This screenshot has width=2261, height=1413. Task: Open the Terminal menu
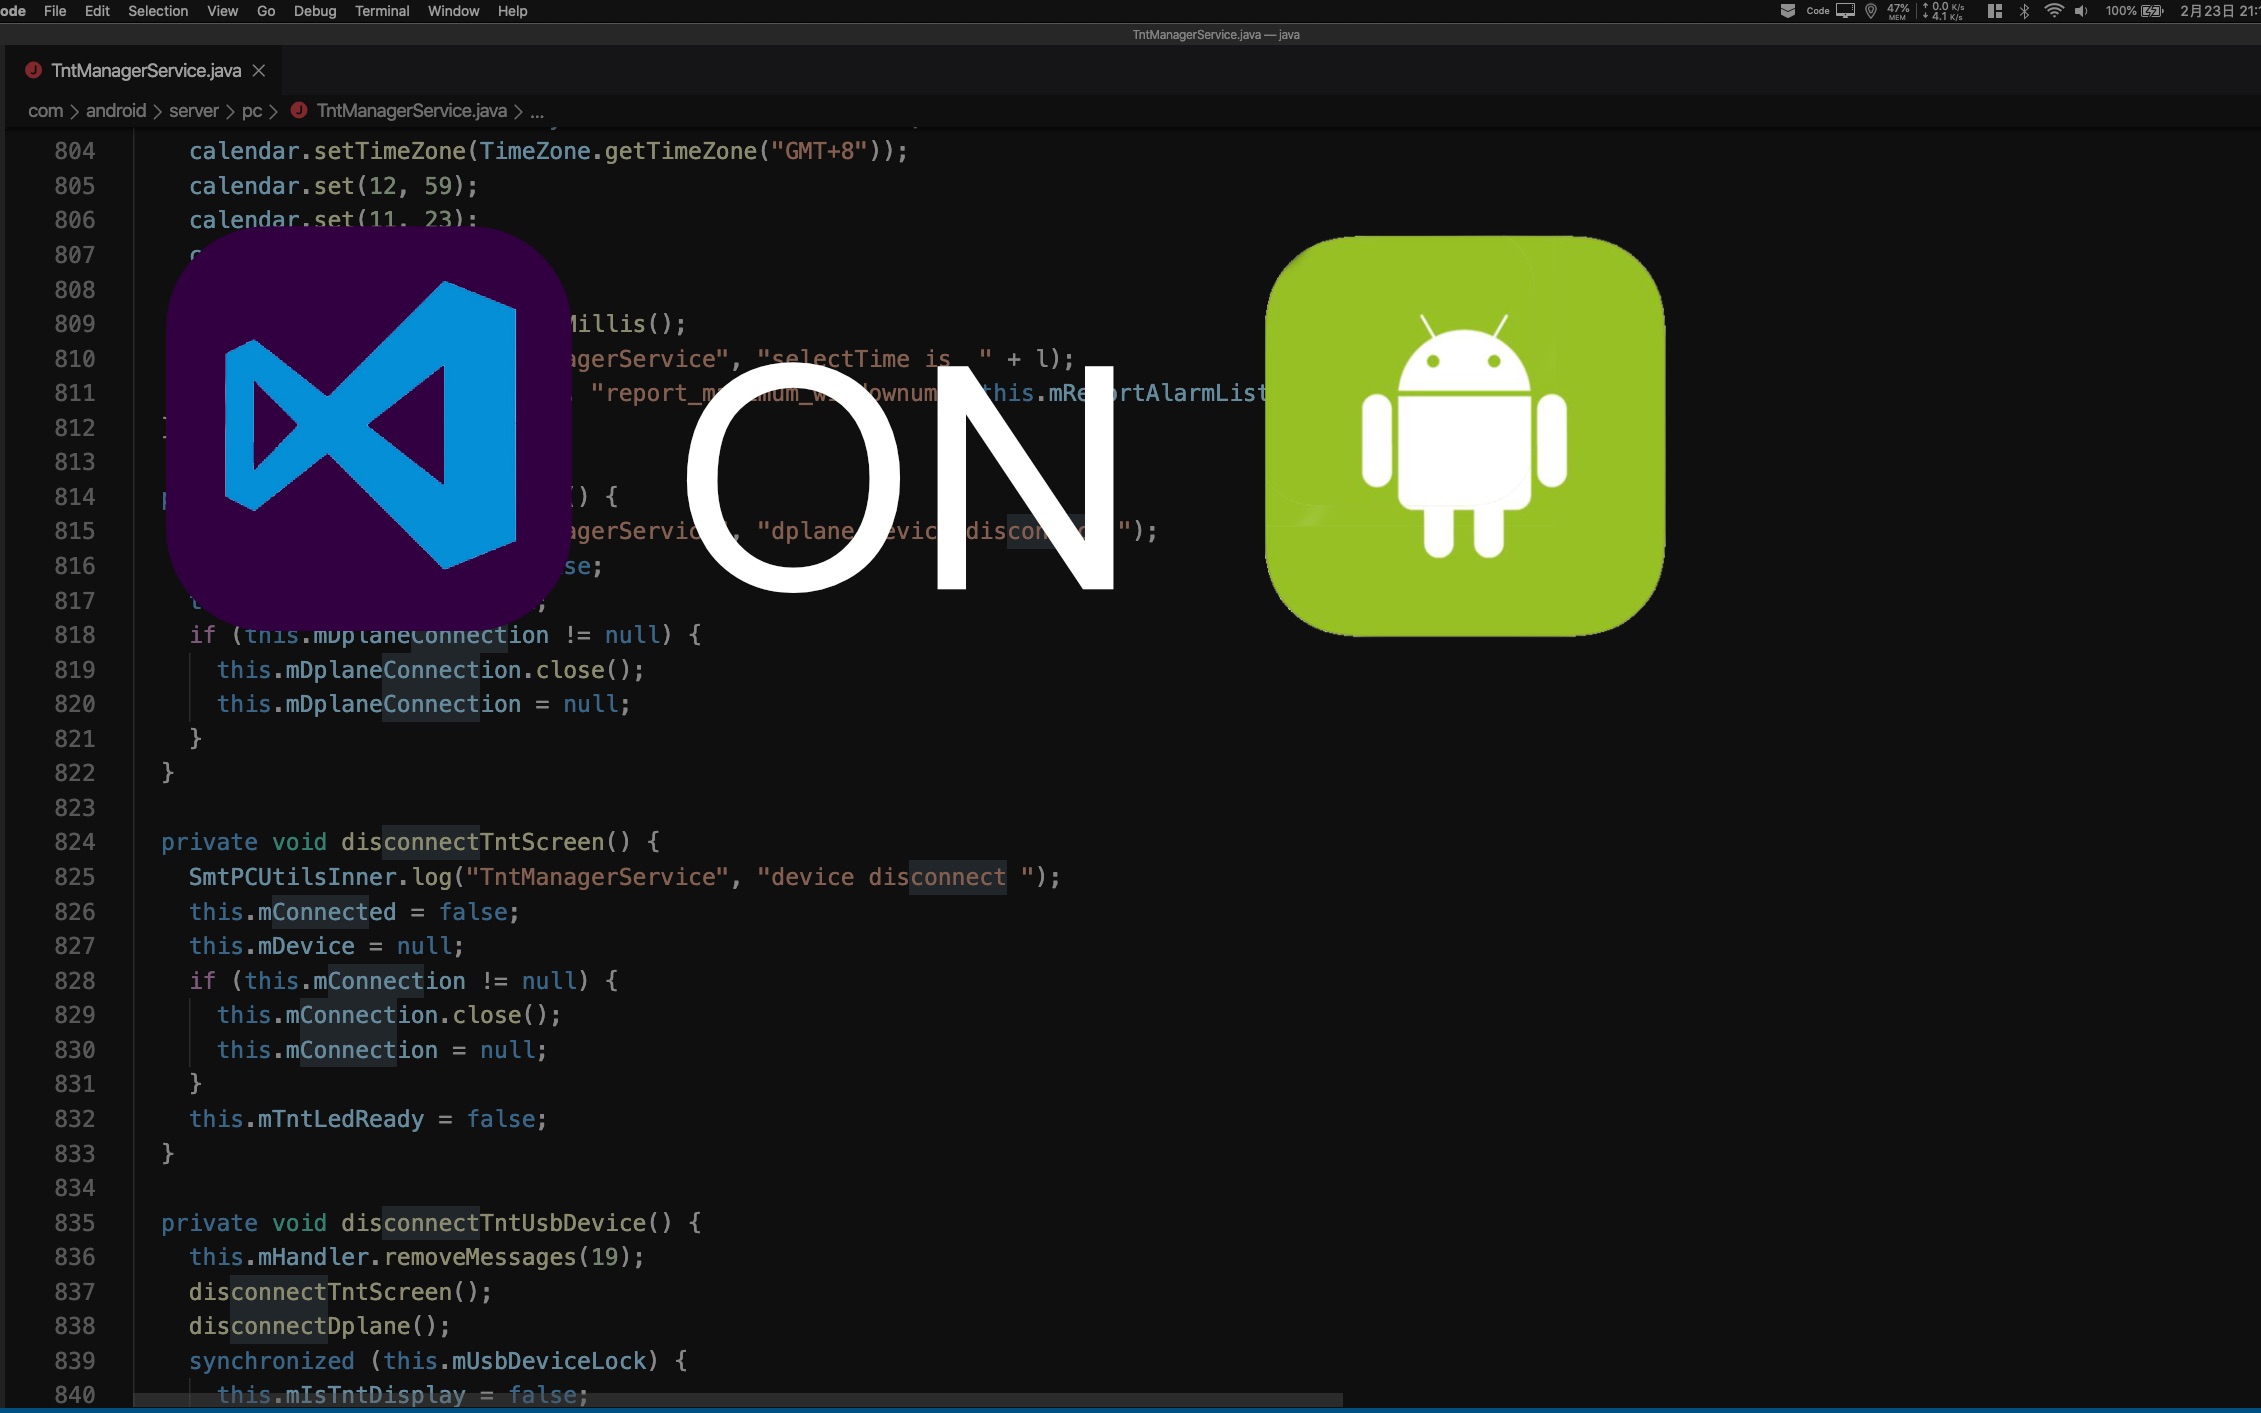pyautogui.click(x=381, y=11)
